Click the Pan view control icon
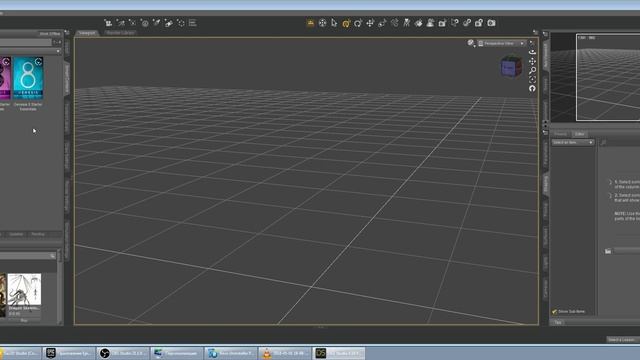 [x=532, y=61]
